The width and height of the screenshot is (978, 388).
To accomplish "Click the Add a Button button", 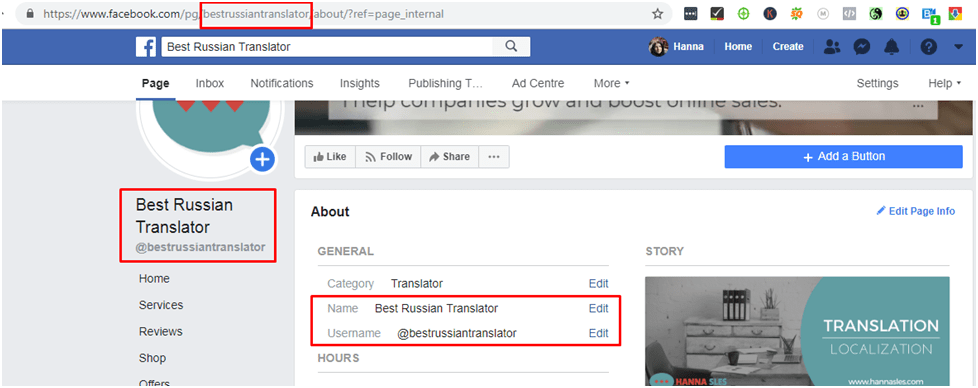I will tap(843, 157).
